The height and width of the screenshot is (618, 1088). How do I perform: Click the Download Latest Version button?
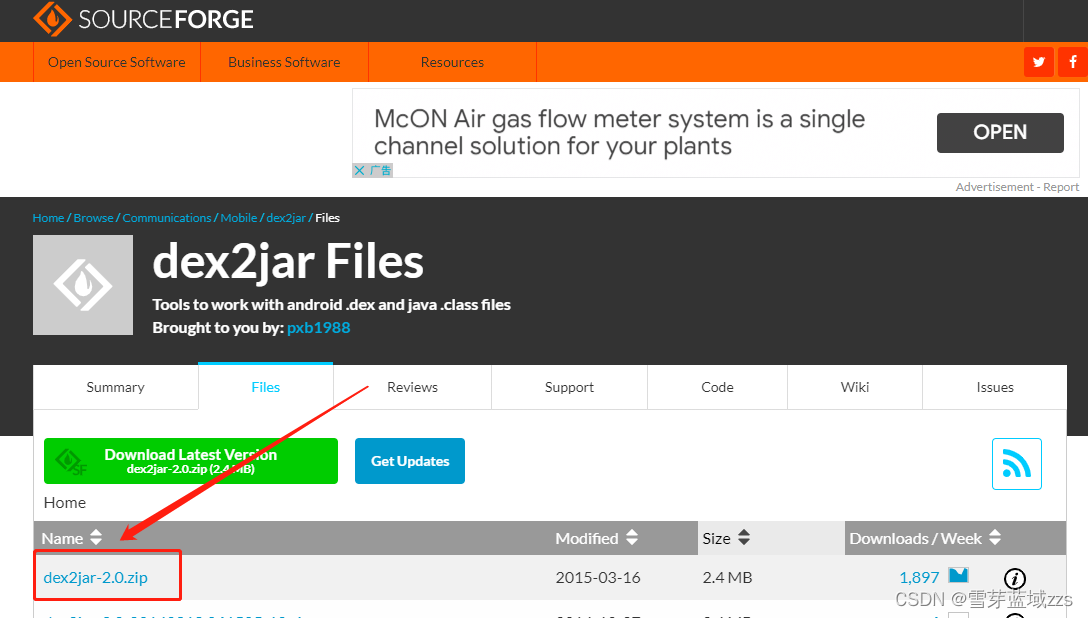191,461
